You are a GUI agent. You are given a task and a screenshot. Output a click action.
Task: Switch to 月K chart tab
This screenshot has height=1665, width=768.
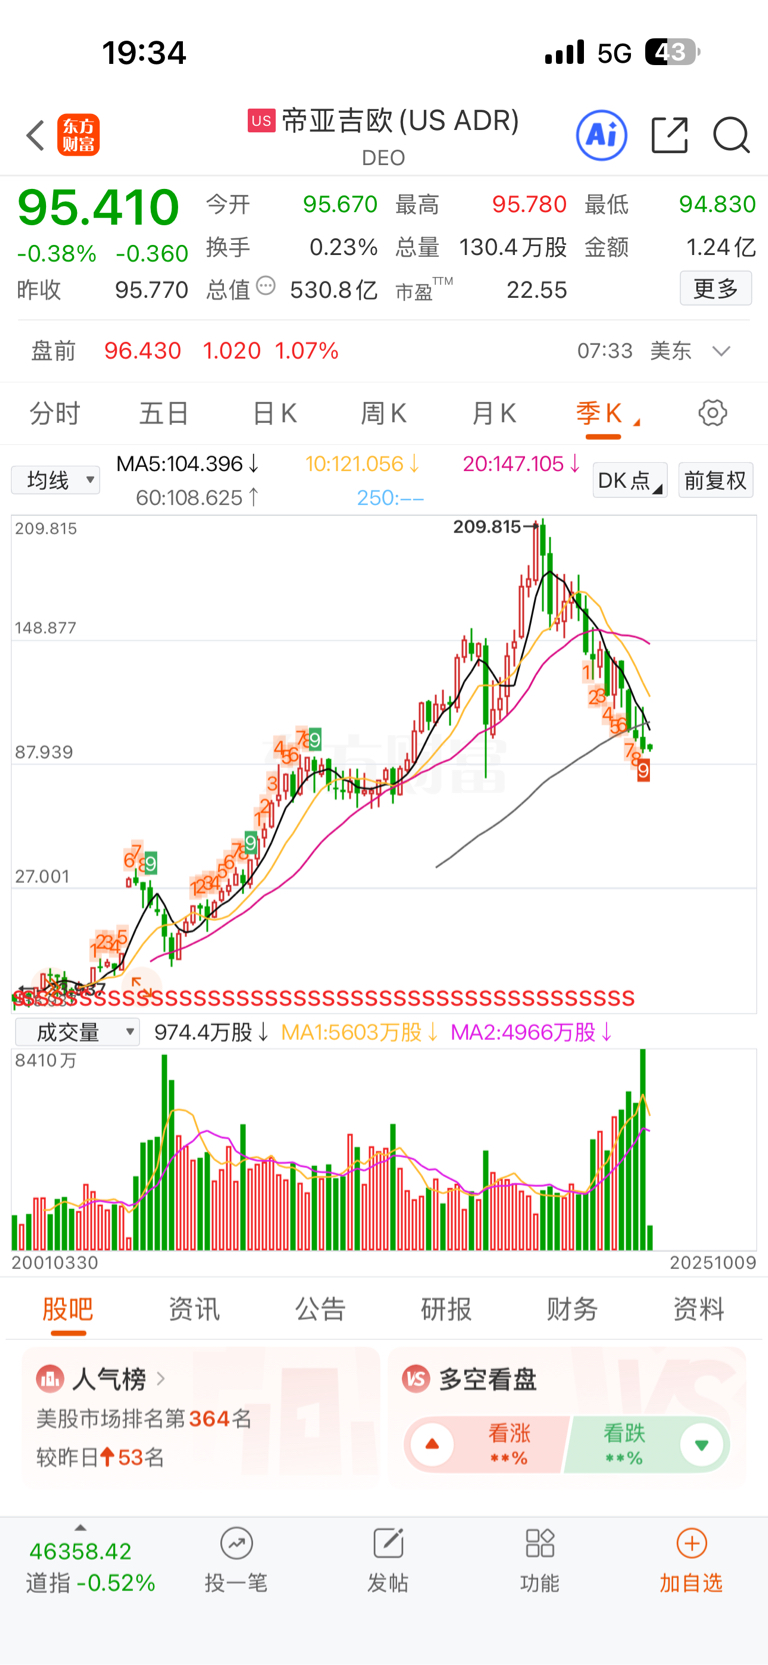tap(494, 413)
